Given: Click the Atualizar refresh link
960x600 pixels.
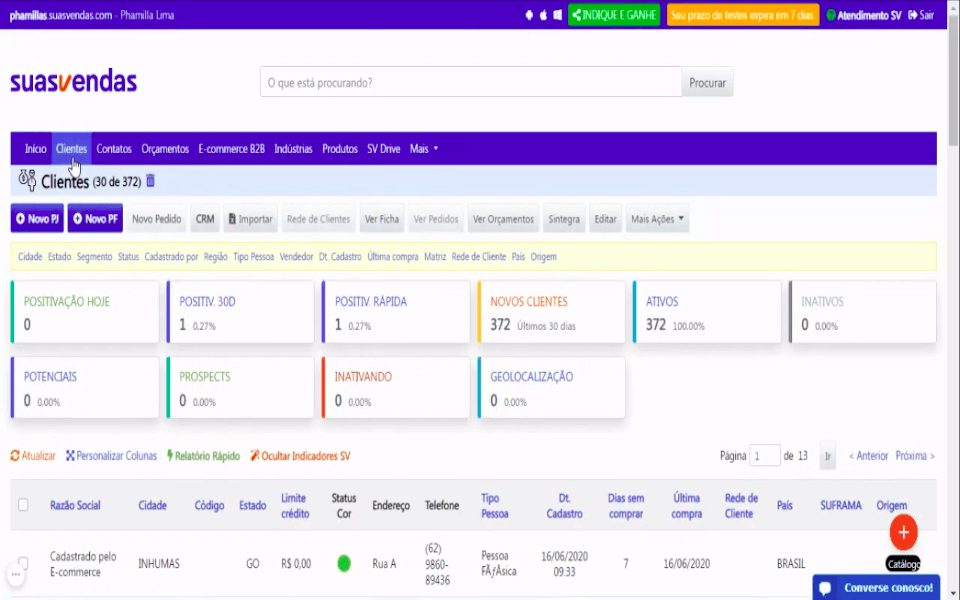Looking at the screenshot, I should 33,456.
